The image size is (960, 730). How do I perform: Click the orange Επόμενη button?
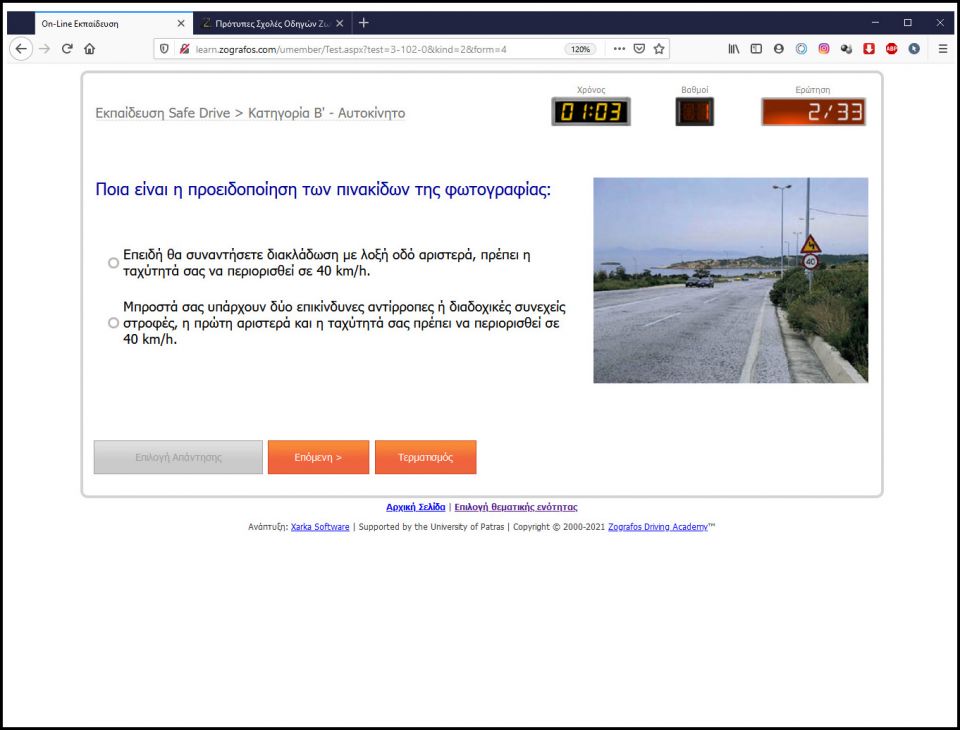pyautogui.click(x=318, y=457)
